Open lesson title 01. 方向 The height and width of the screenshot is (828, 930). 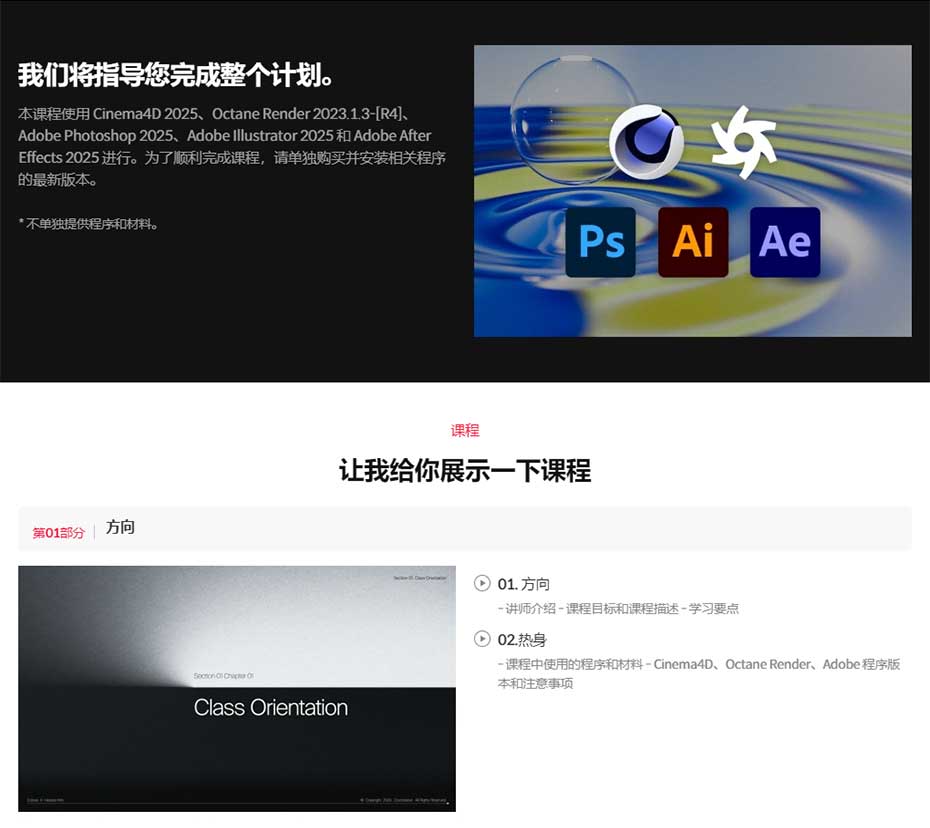(x=523, y=584)
